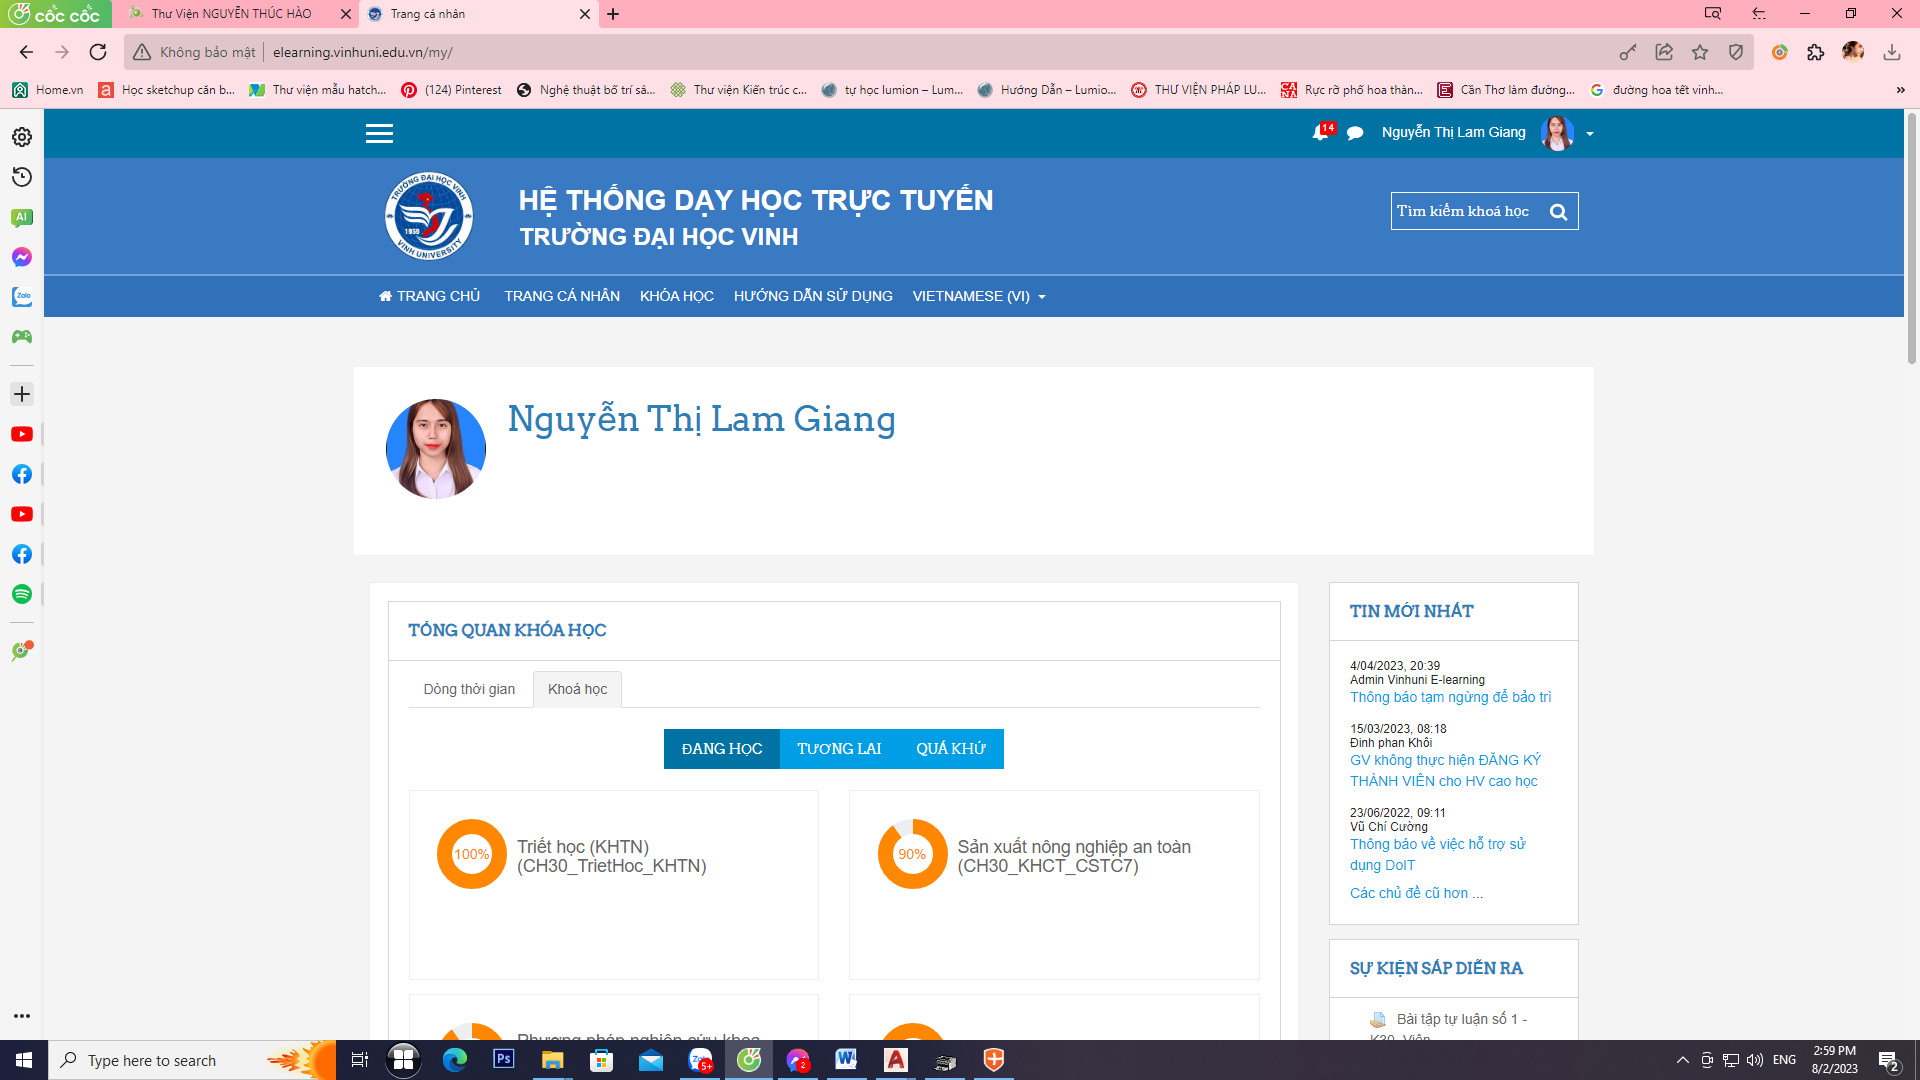The image size is (1920, 1080).
Task: Close the Trang cá nhân browser tab
Action: (585, 14)
